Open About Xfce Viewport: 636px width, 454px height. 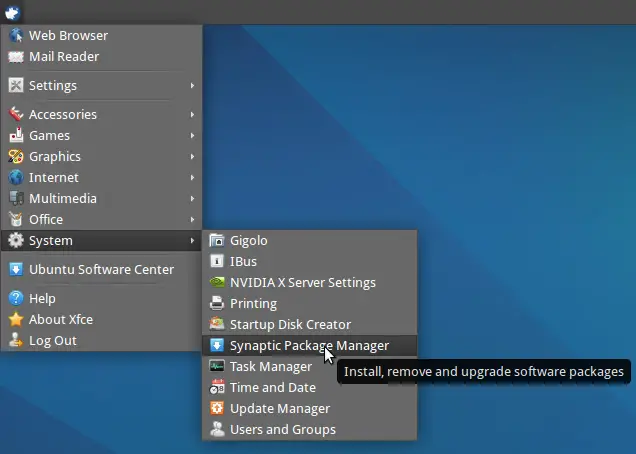[101, 320]
